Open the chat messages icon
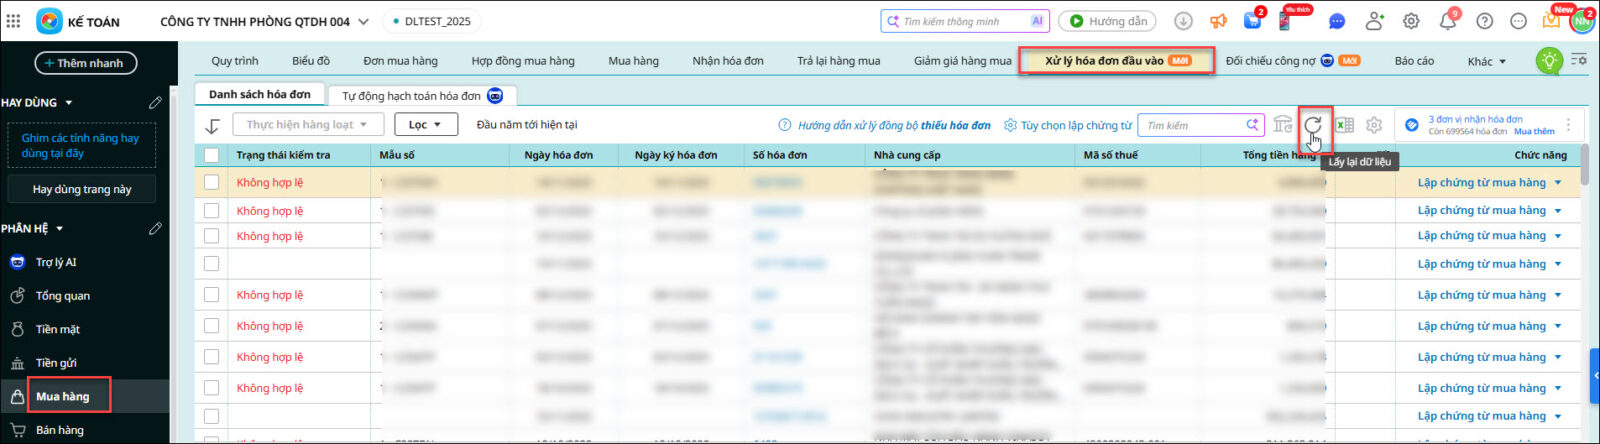This screenshot has width=1600, height=444. (1337, 21)
